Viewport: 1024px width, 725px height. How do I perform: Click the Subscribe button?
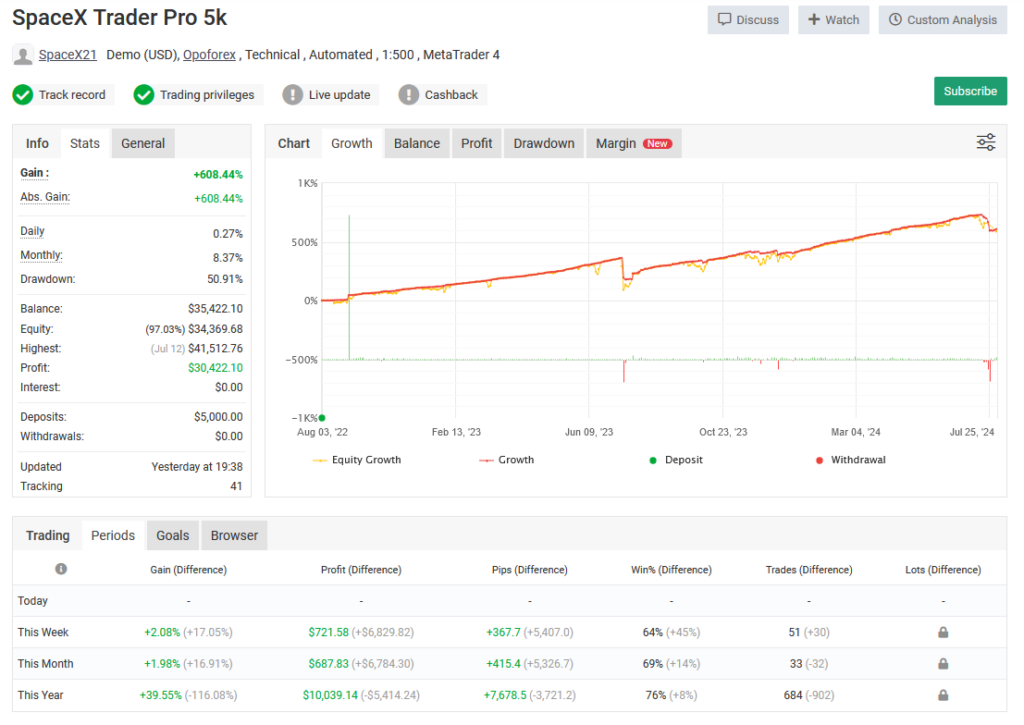(x=970, y=90)
